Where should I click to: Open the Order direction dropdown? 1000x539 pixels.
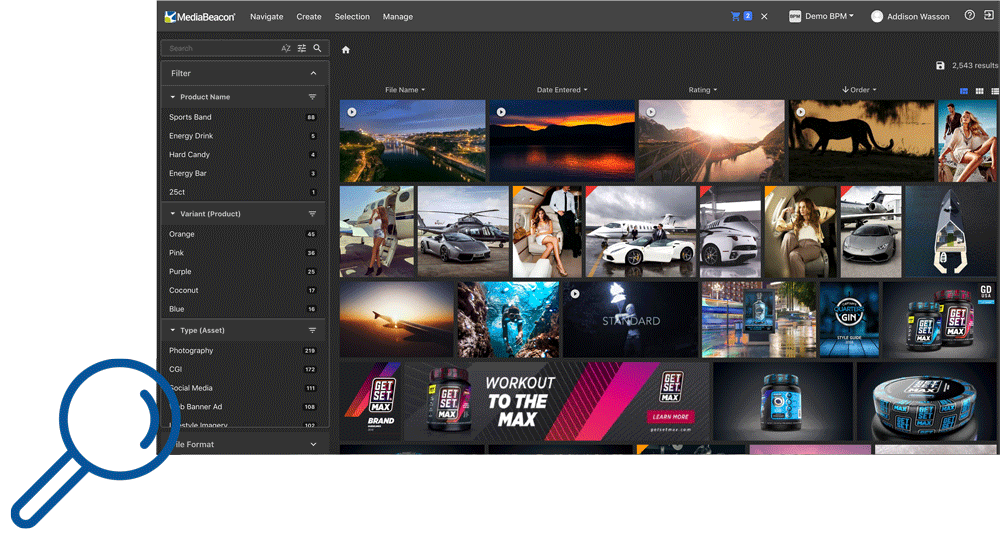coord(859,90)
